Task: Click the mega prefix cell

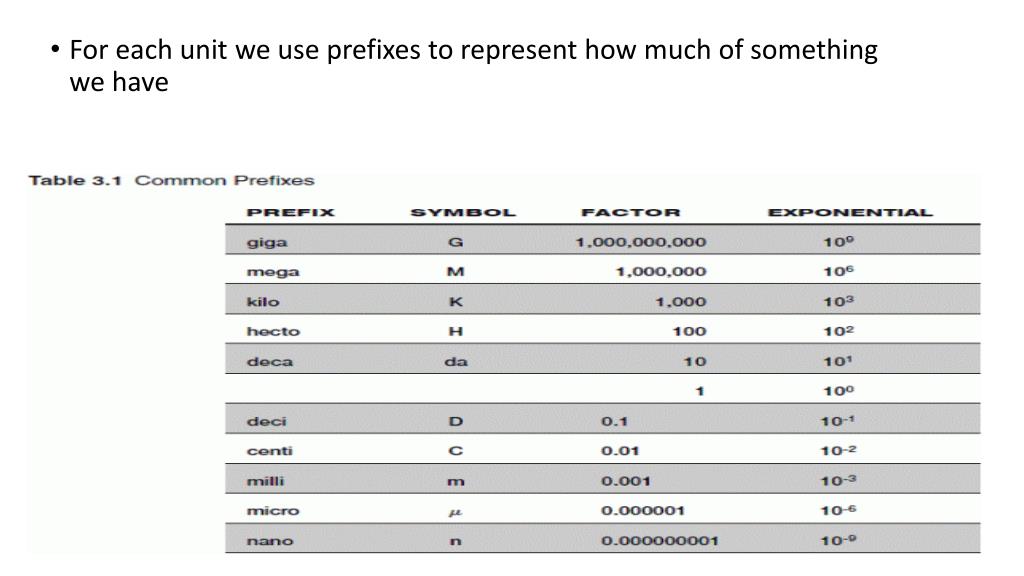Action: tap(273, 272)
